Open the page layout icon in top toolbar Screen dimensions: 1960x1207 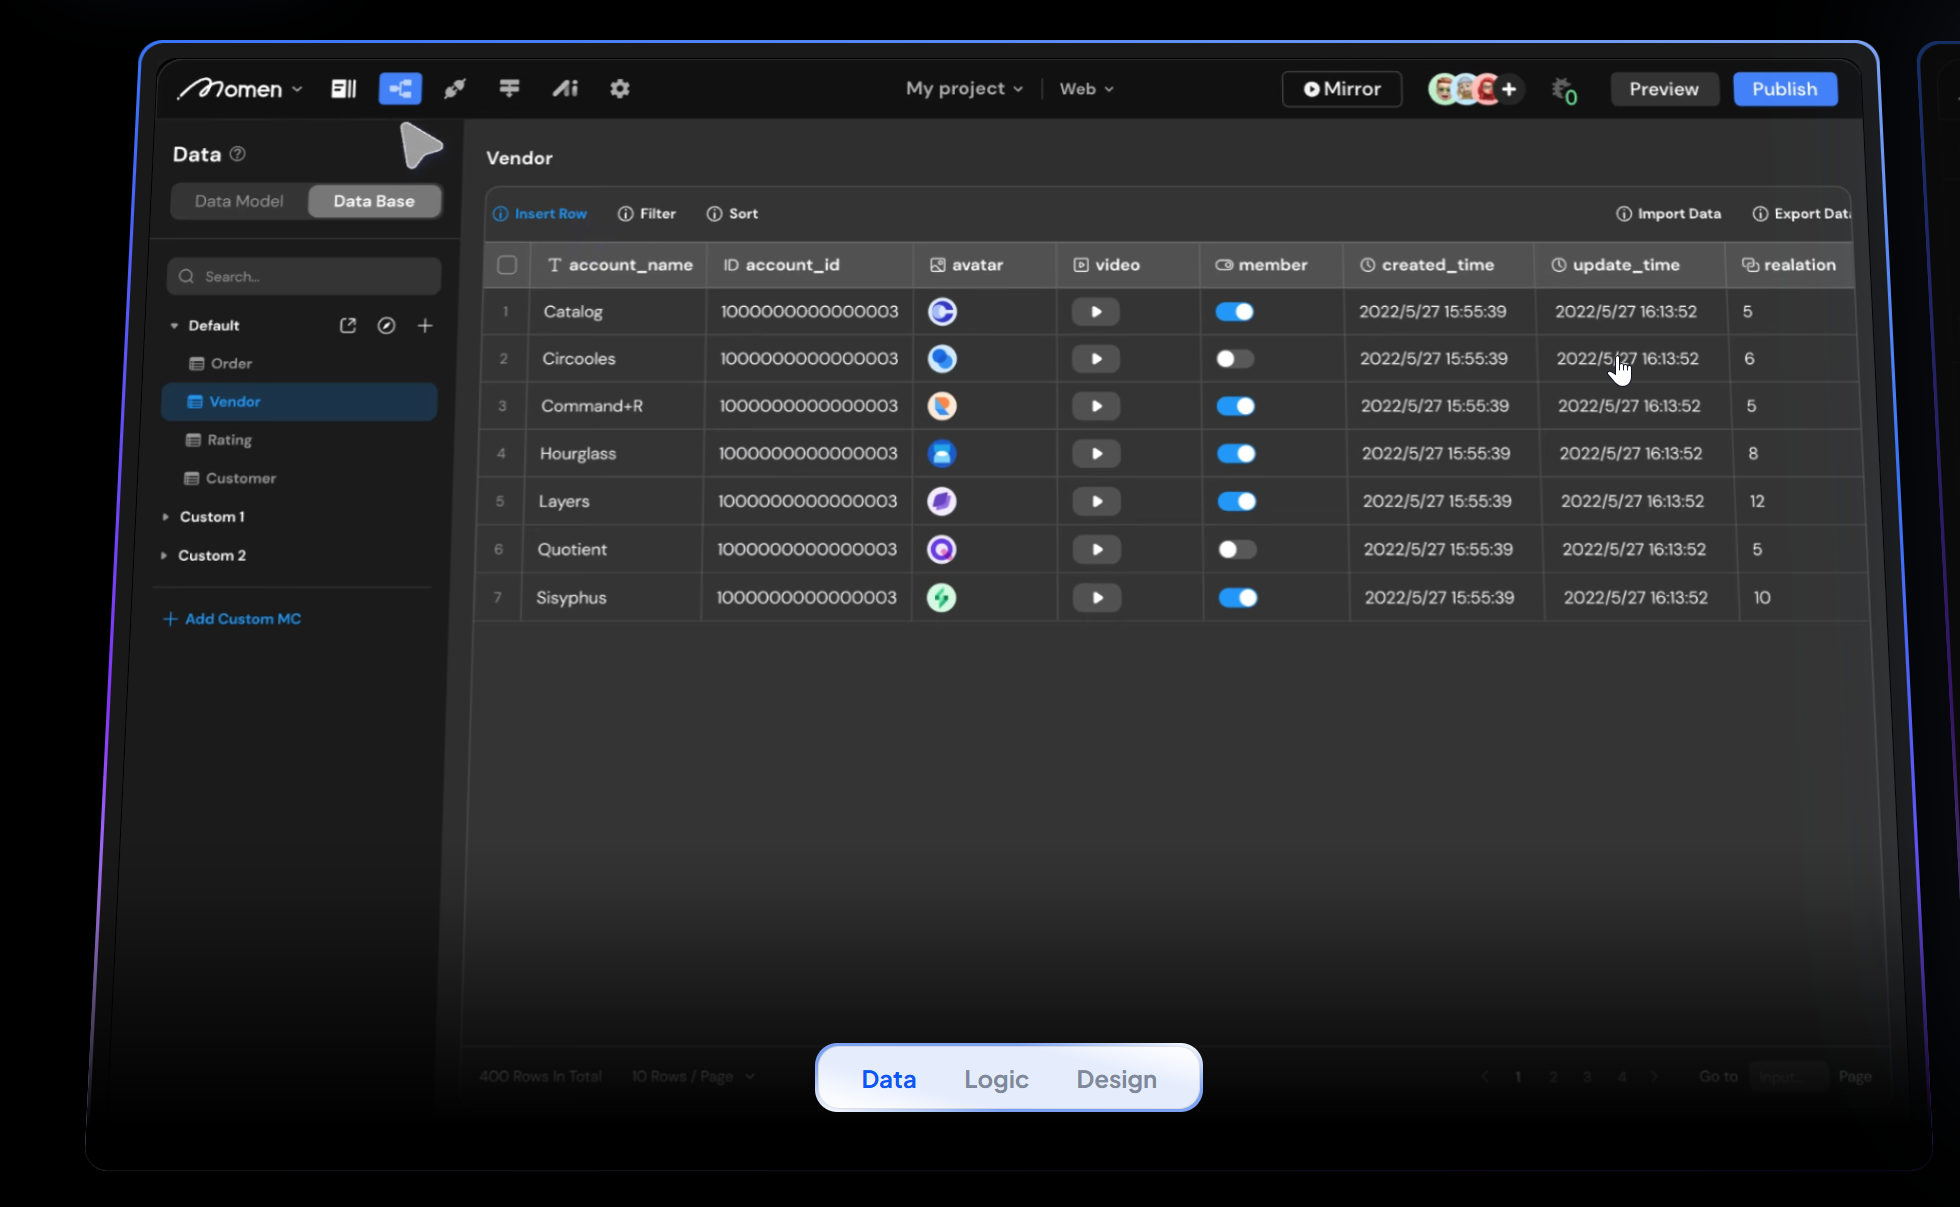[x=344, y=89]
